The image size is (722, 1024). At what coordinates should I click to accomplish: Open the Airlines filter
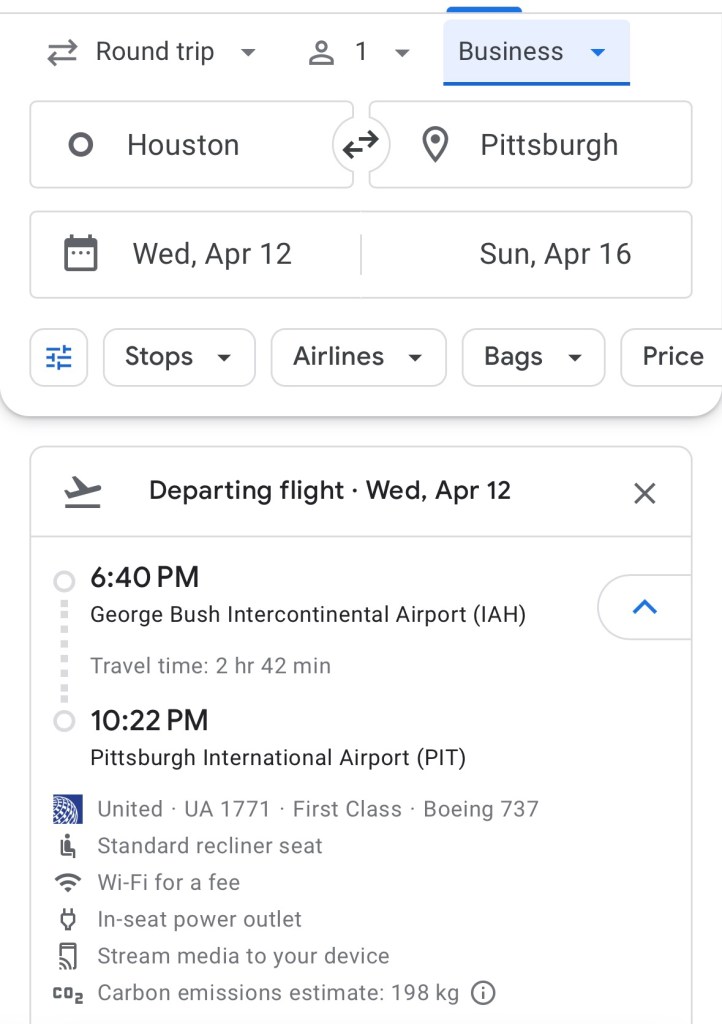pos(358,357)
